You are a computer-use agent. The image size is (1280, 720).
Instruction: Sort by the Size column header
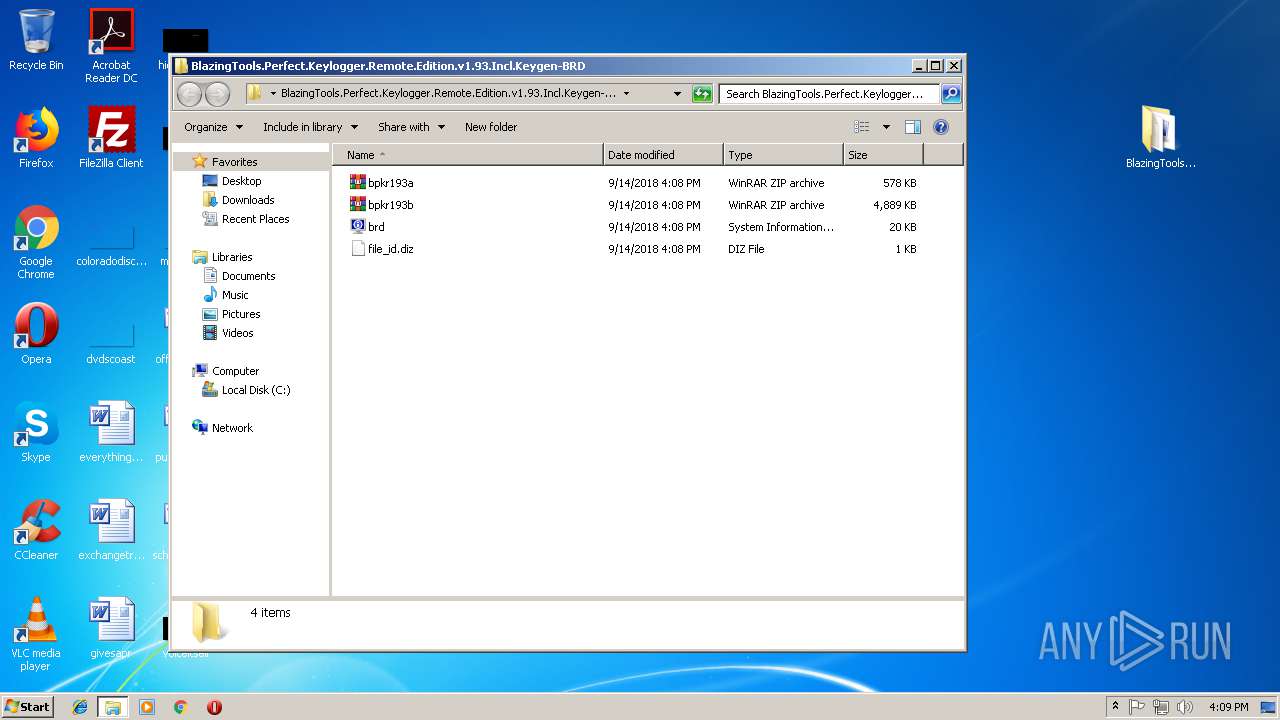coord(883,155)
